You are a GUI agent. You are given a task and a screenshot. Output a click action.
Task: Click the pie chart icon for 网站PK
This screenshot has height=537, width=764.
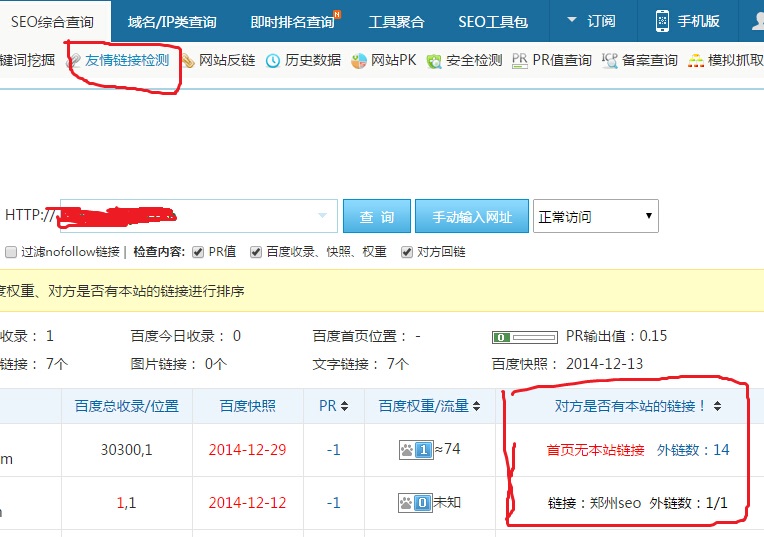[359, 61]
